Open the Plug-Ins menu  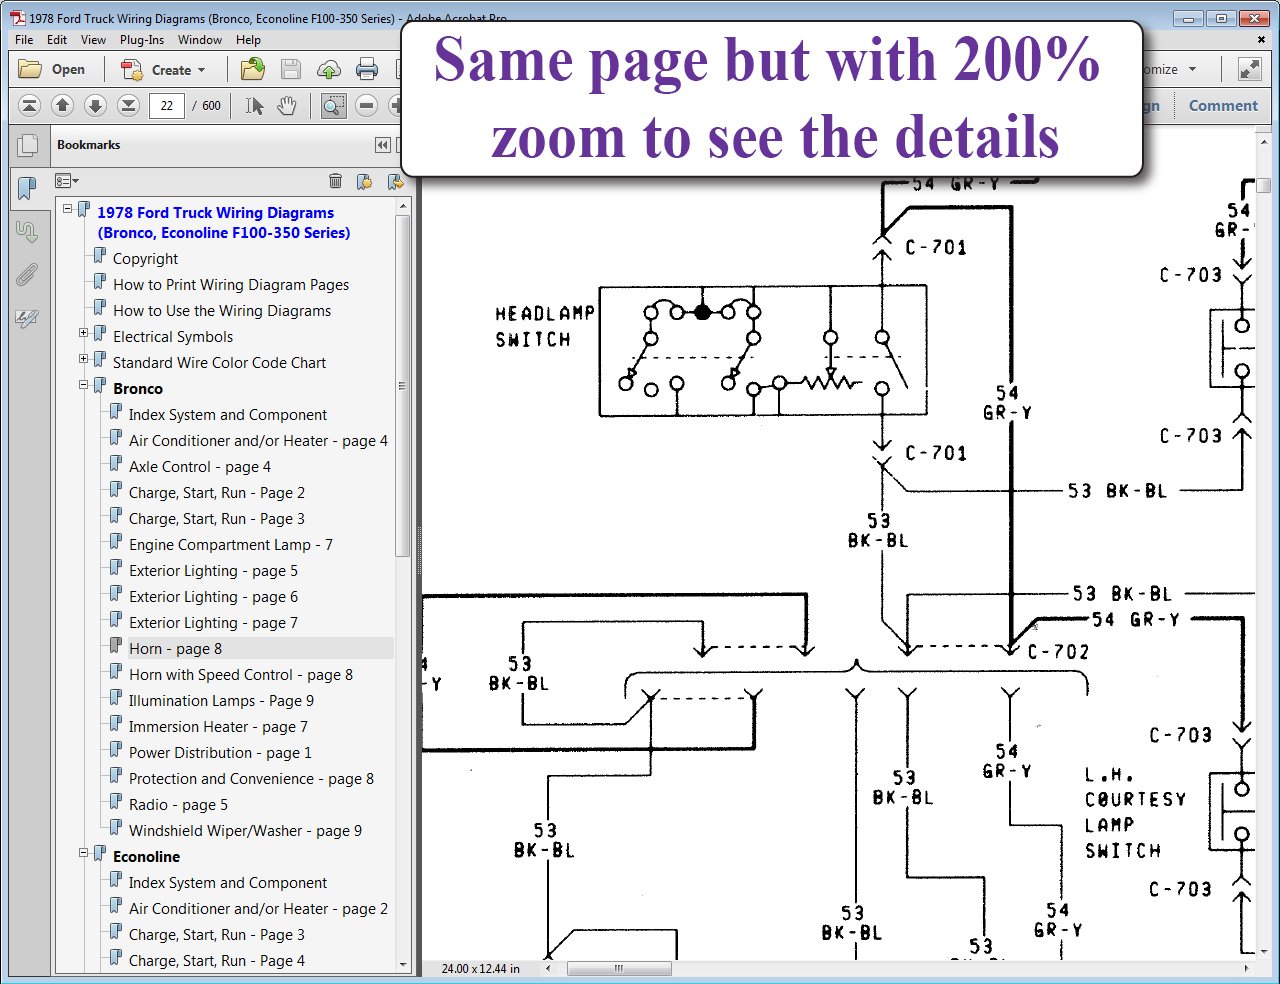pyautogui.click(x=141, y=40)
